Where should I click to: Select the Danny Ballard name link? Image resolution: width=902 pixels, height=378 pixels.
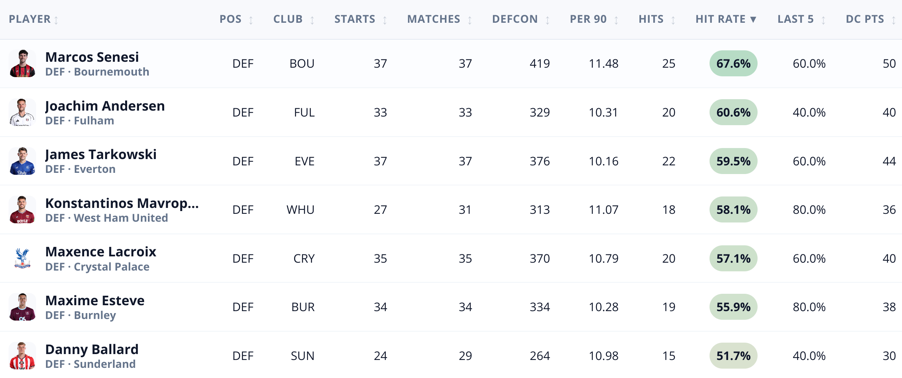coord(92,349)
